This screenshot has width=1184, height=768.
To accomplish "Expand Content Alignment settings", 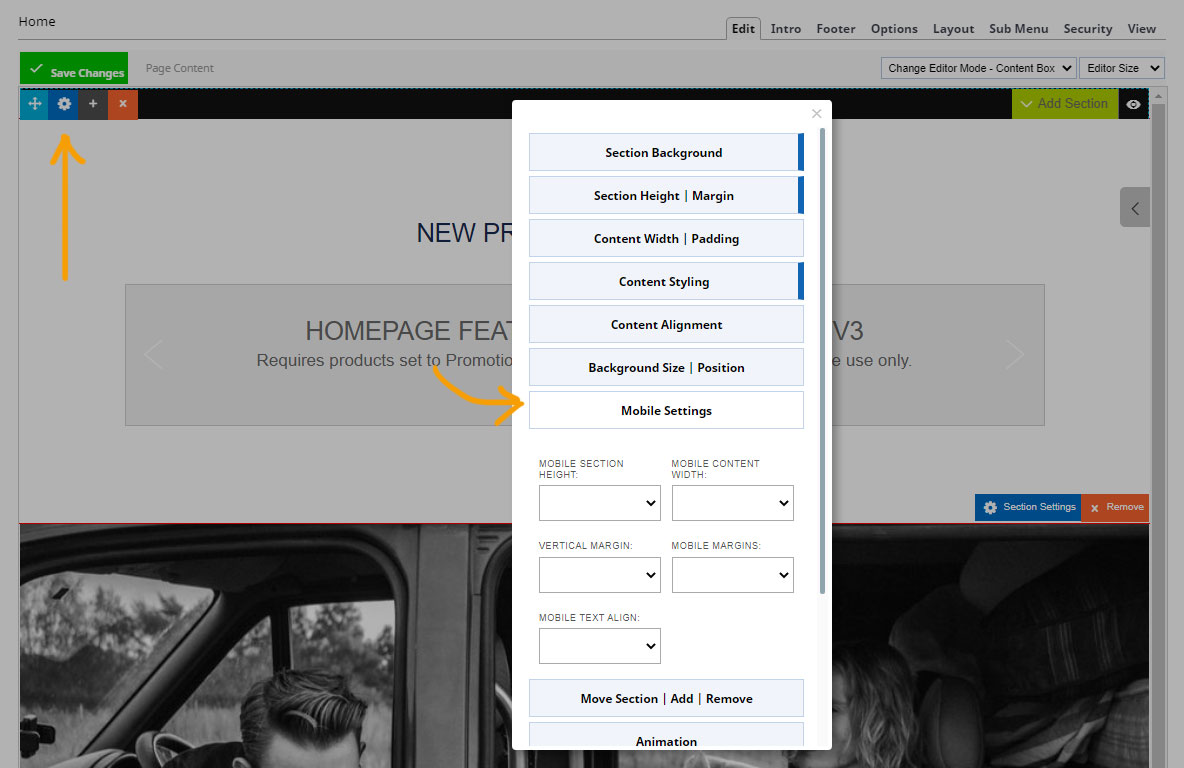I will point(666,325).
